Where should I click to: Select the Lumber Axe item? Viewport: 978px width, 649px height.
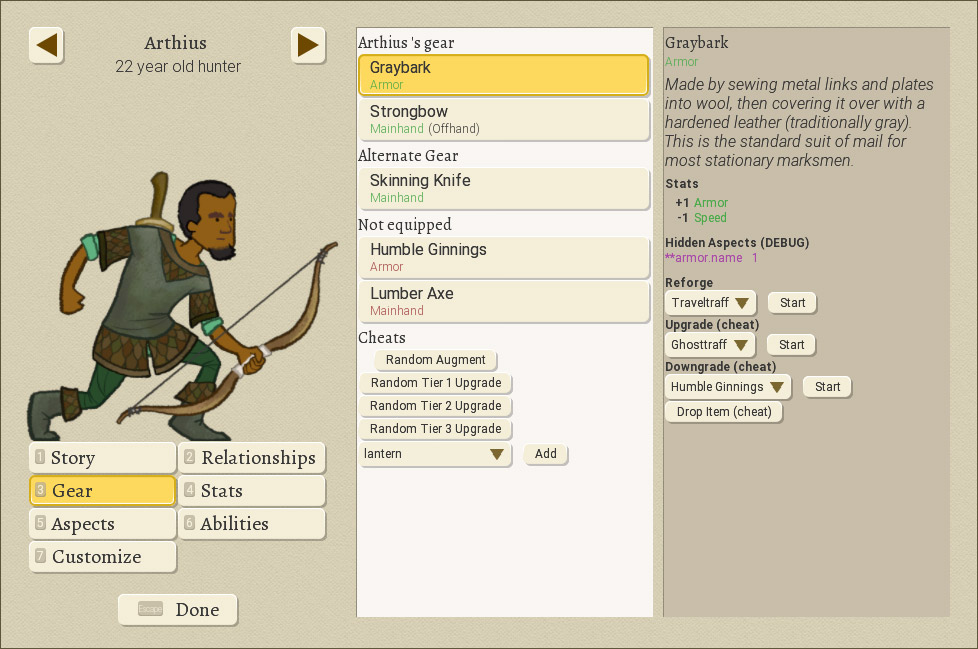point(504,301)
